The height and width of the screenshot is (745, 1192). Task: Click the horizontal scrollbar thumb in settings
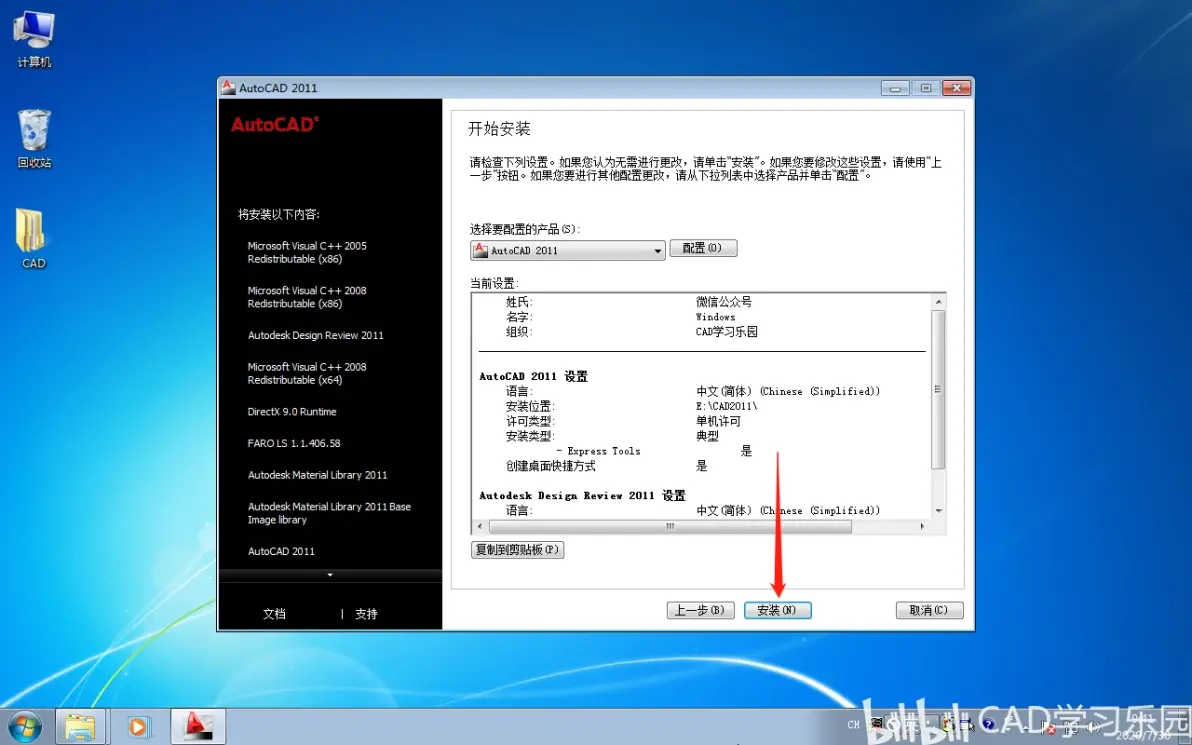coord(670,526)
